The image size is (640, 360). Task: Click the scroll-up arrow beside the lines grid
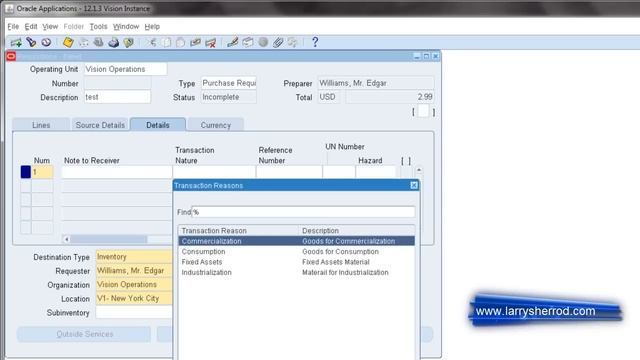(x=419, y=170)
